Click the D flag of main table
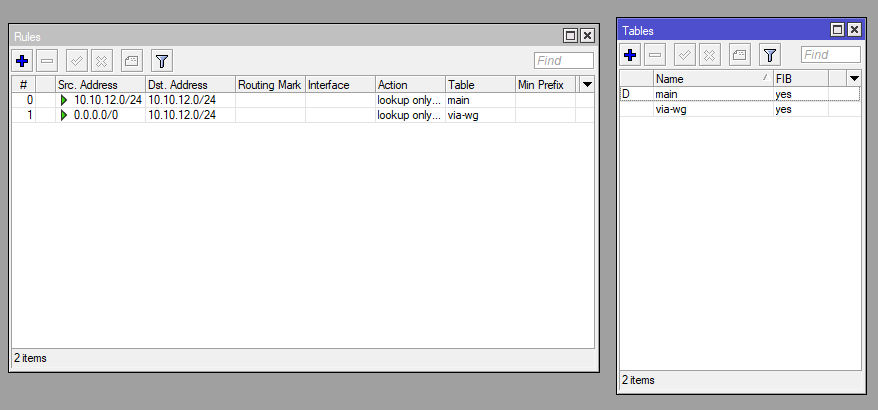The height and width of the screenshot is (410, 878). 625,94
